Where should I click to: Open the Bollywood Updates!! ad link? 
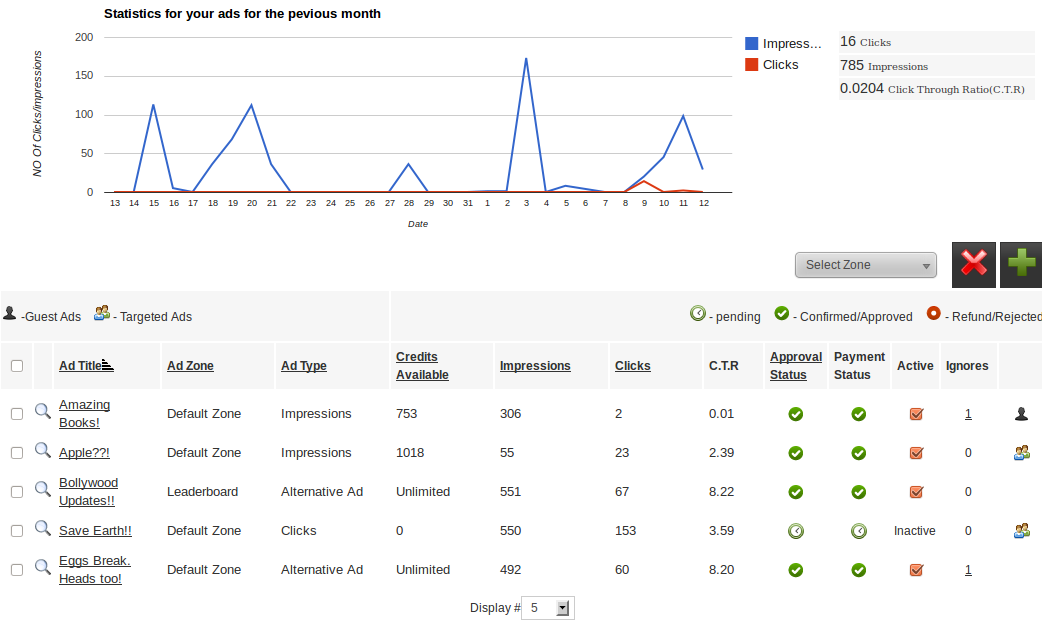point(88,491)
